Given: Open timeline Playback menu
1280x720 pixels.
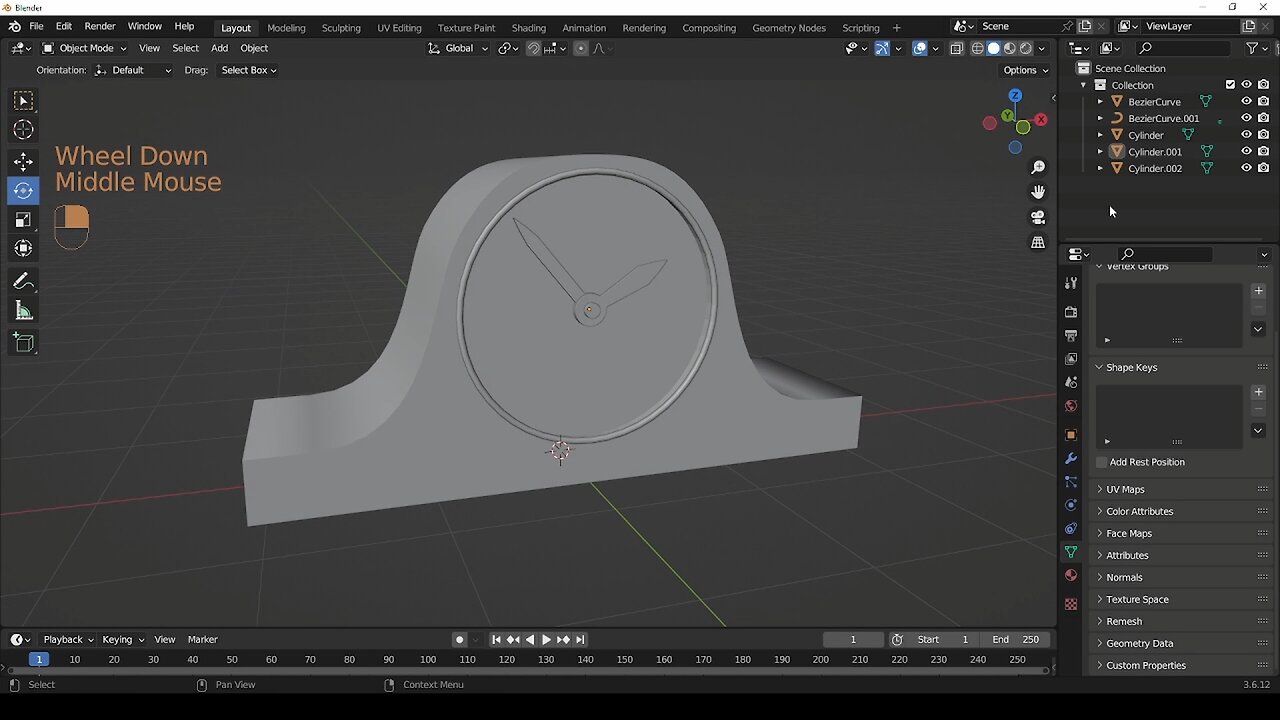Looking at the screenshot, I should [x=67, y=639].
